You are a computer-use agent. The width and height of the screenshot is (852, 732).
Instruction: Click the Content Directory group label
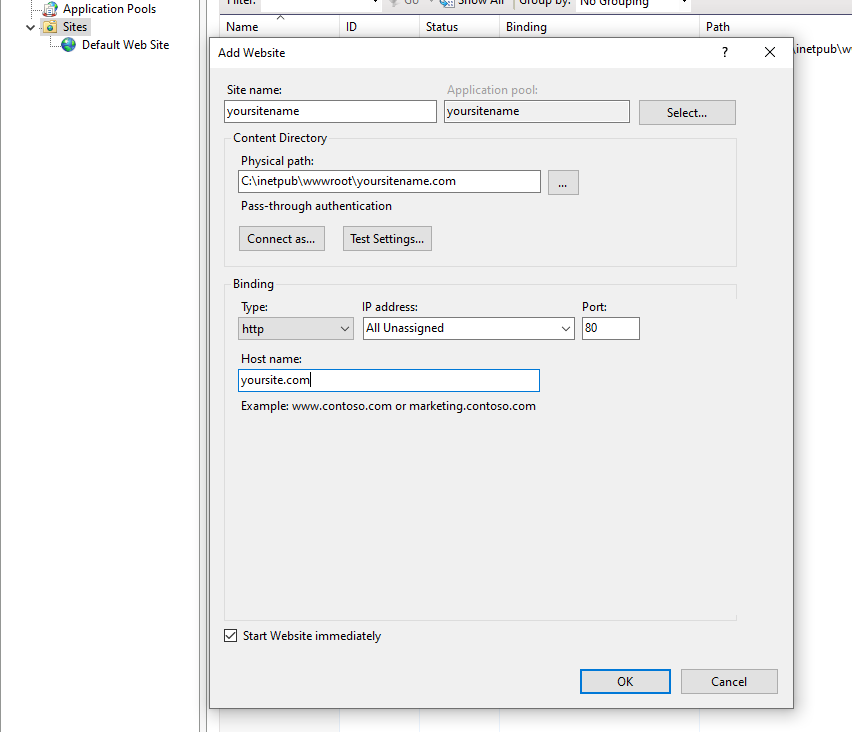[x=280, y=138]
